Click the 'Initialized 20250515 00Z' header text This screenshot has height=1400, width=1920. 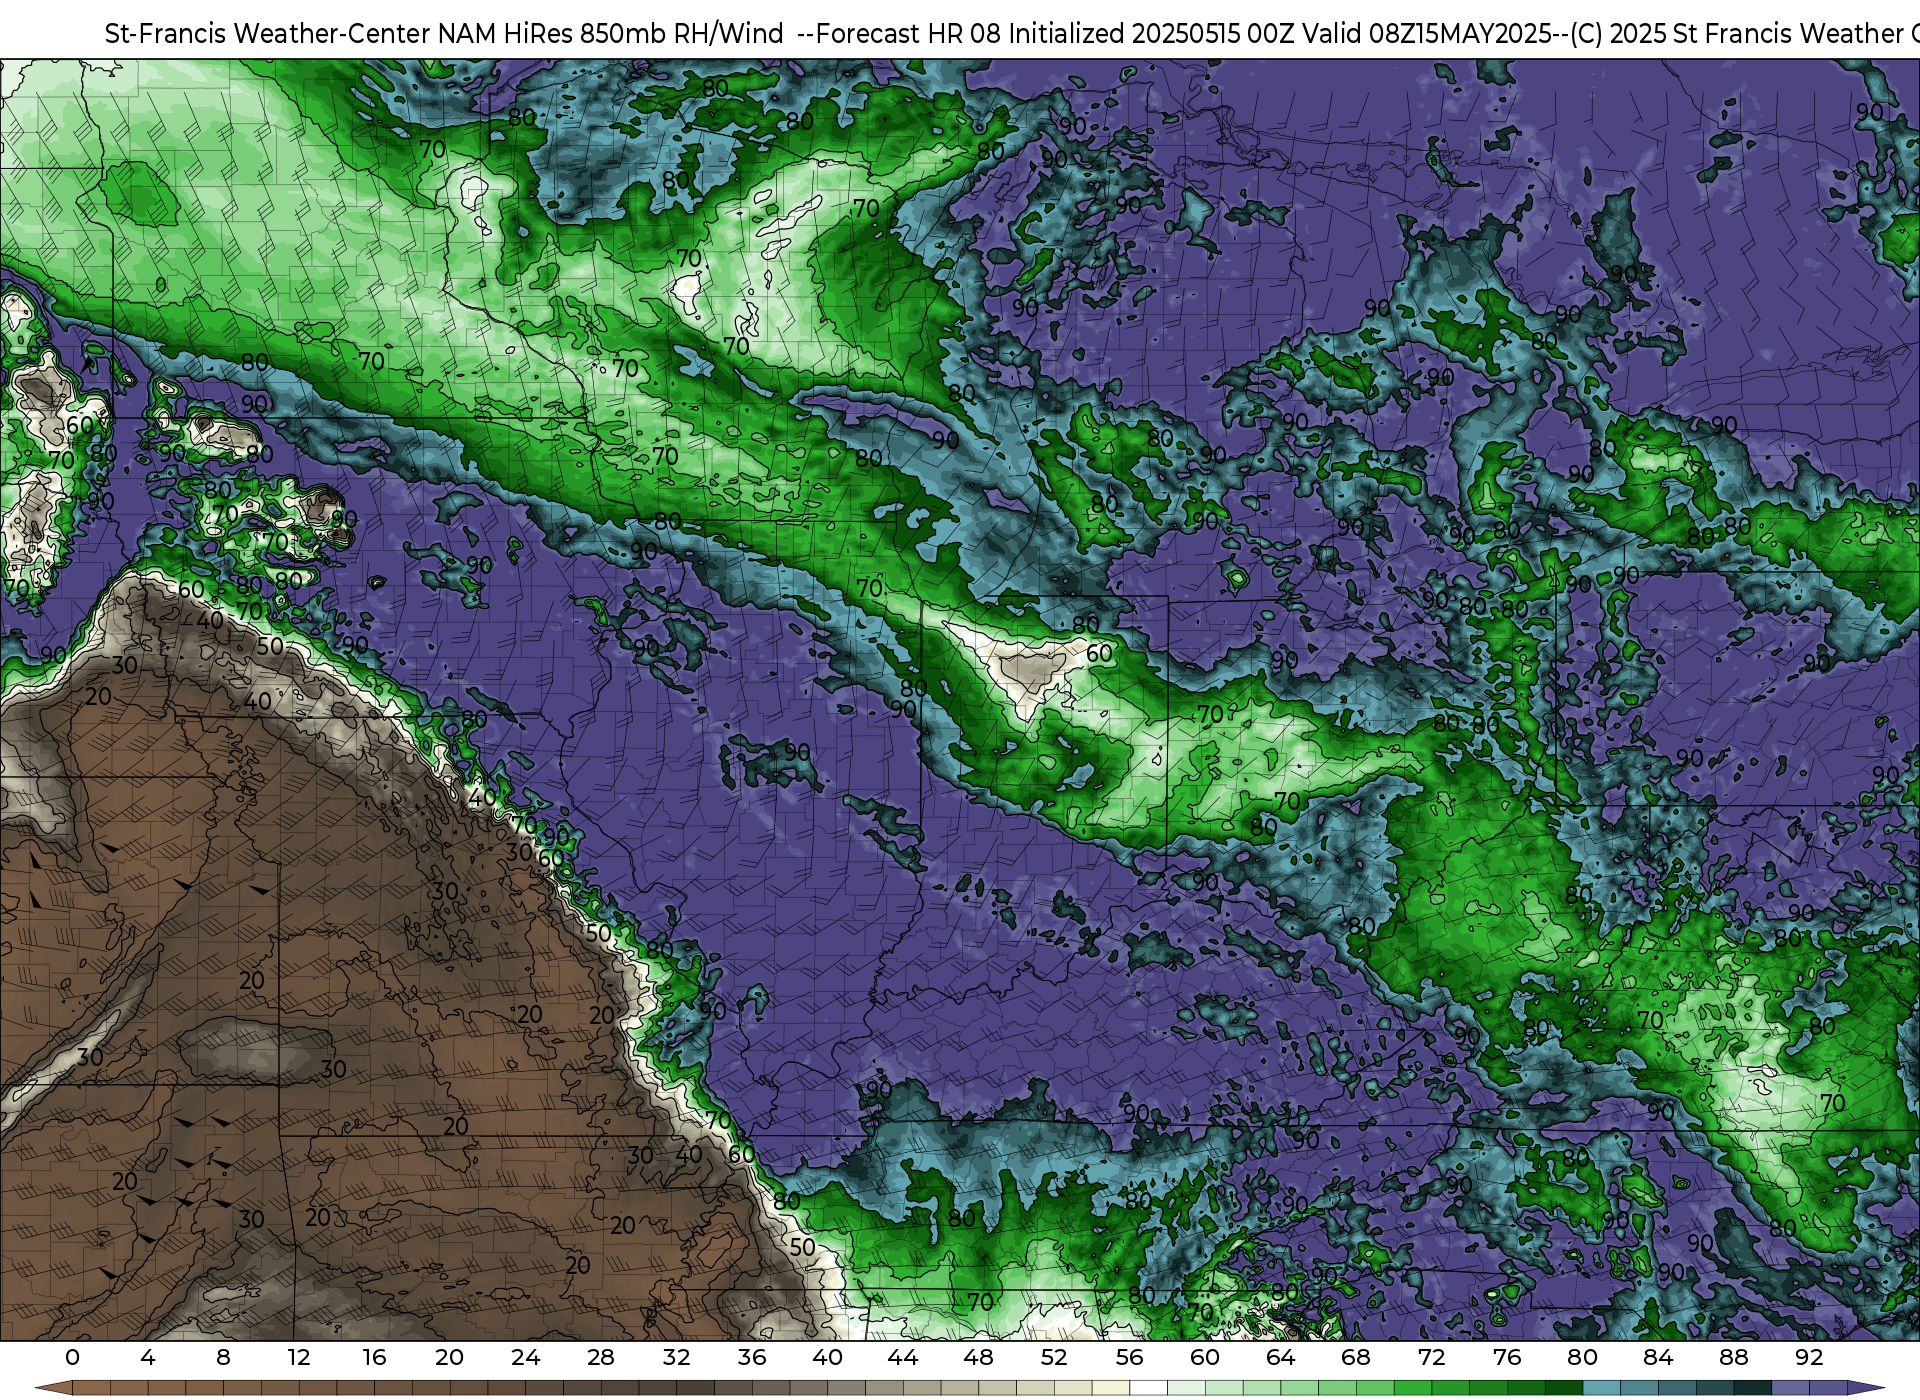pyautogui.click(x=1151, y=34)
